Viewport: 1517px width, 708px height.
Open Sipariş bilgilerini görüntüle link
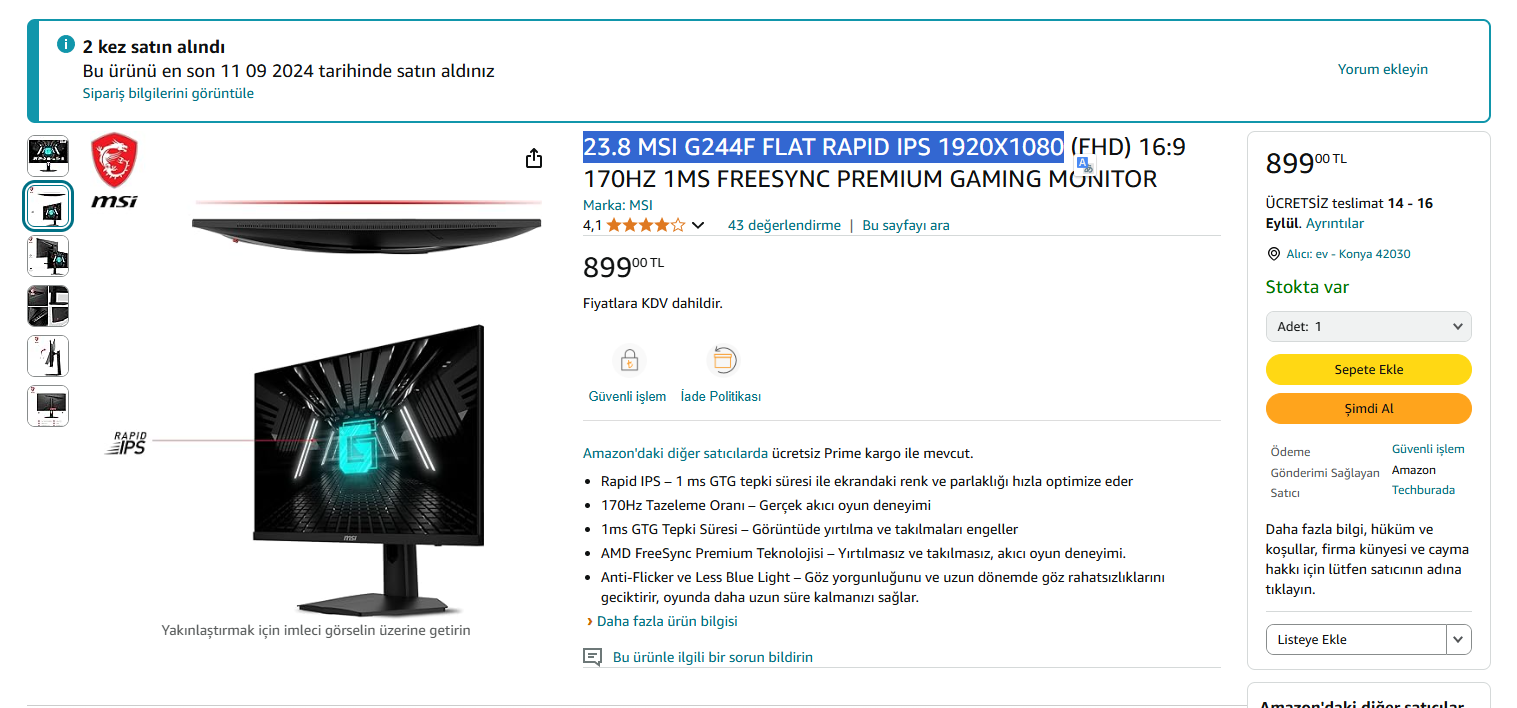[168, 93]
